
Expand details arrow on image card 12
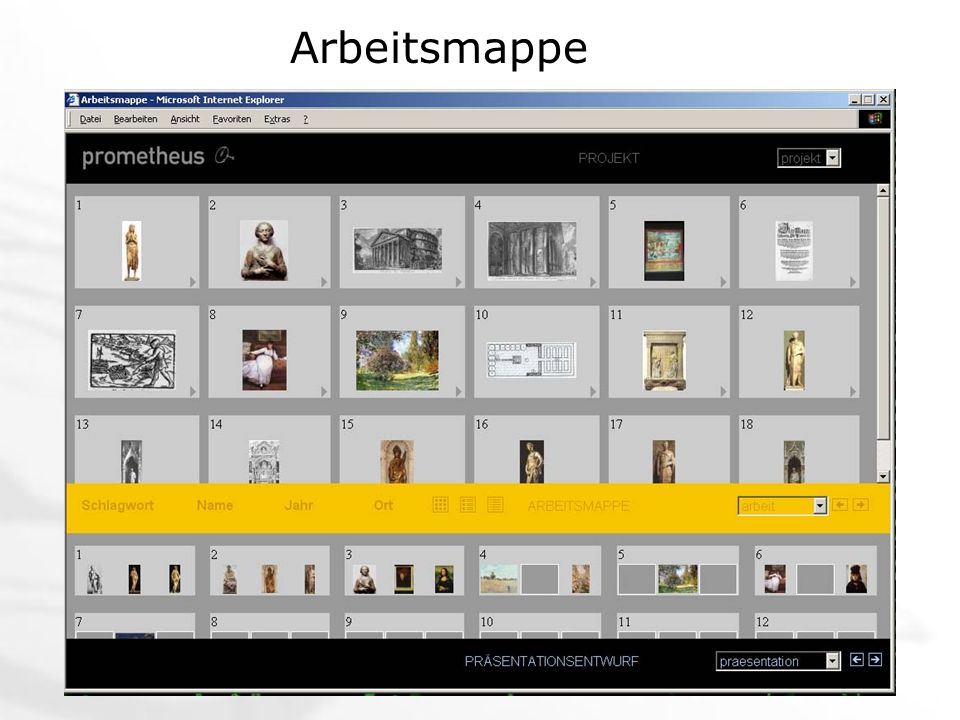[x=853, y=391]
